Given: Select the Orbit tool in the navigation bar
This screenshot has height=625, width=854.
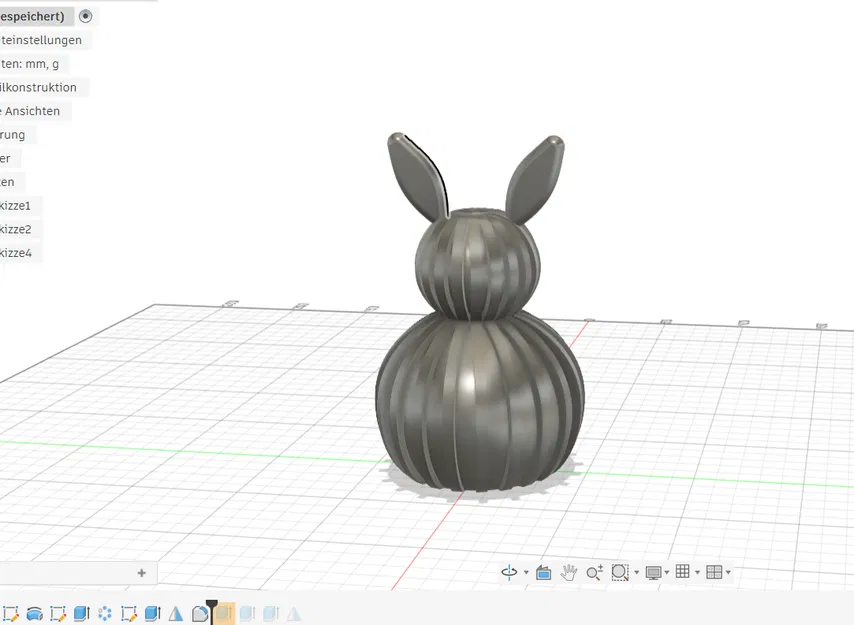Looking at the screenshot, I should coord(508,572).
